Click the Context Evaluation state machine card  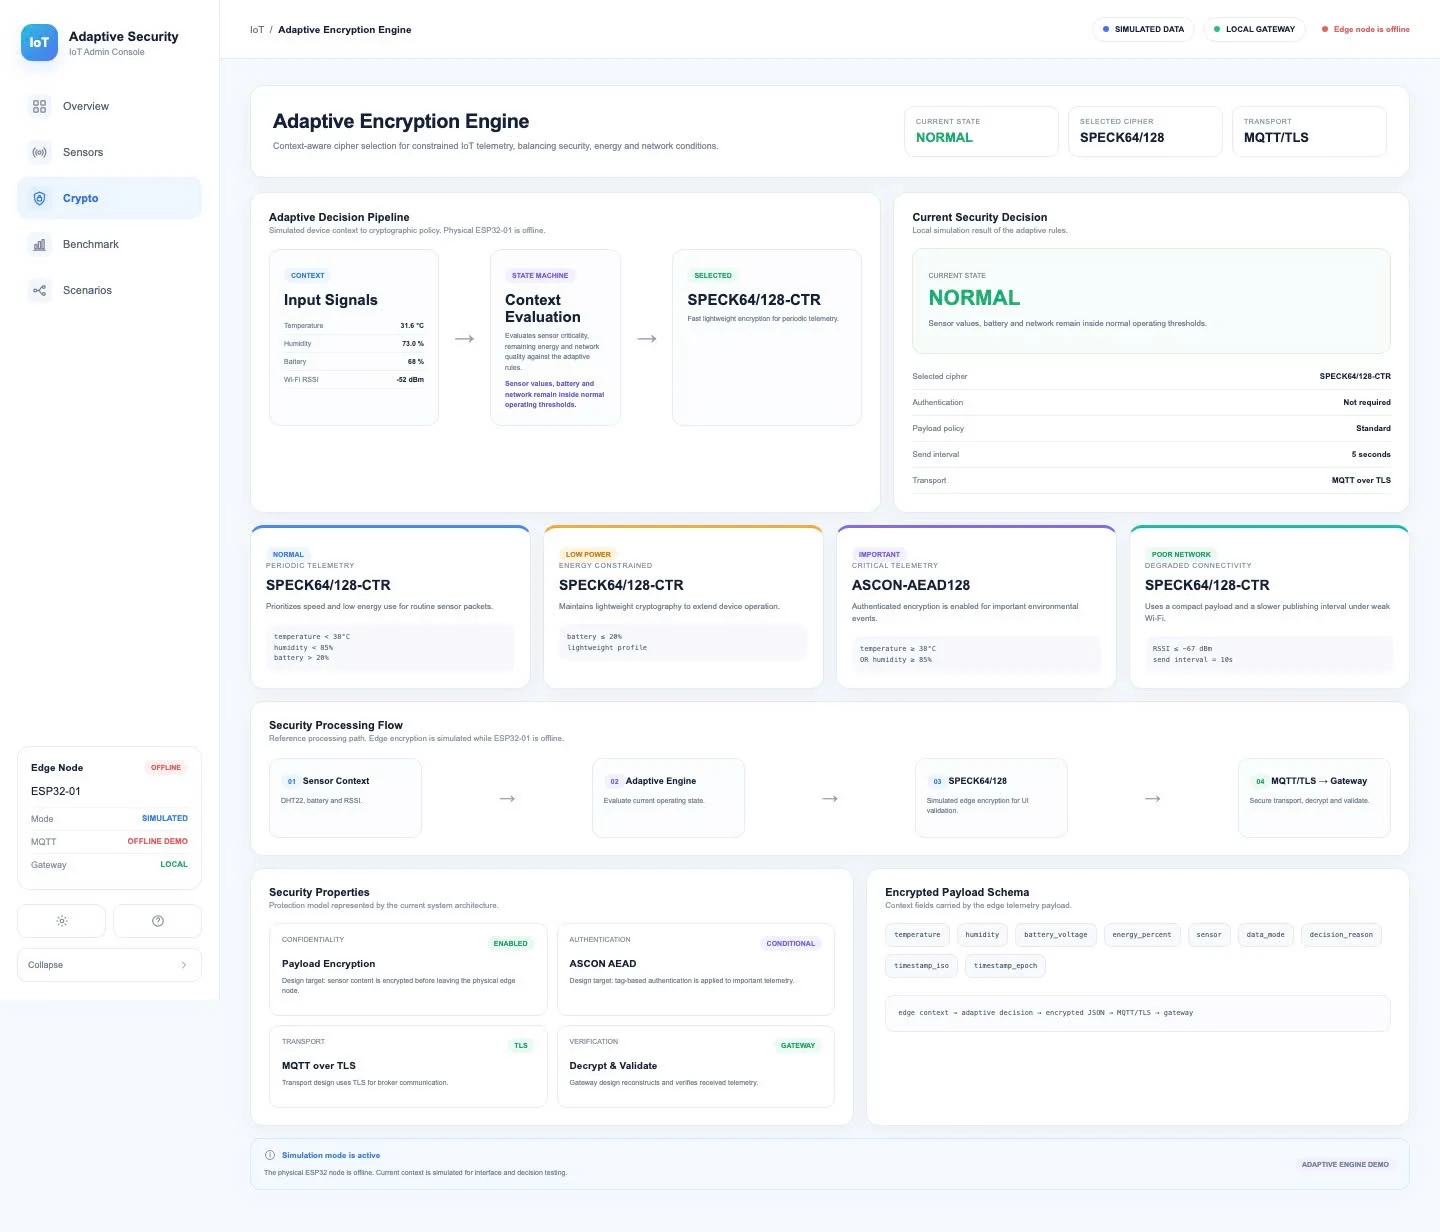pos(555,337)
